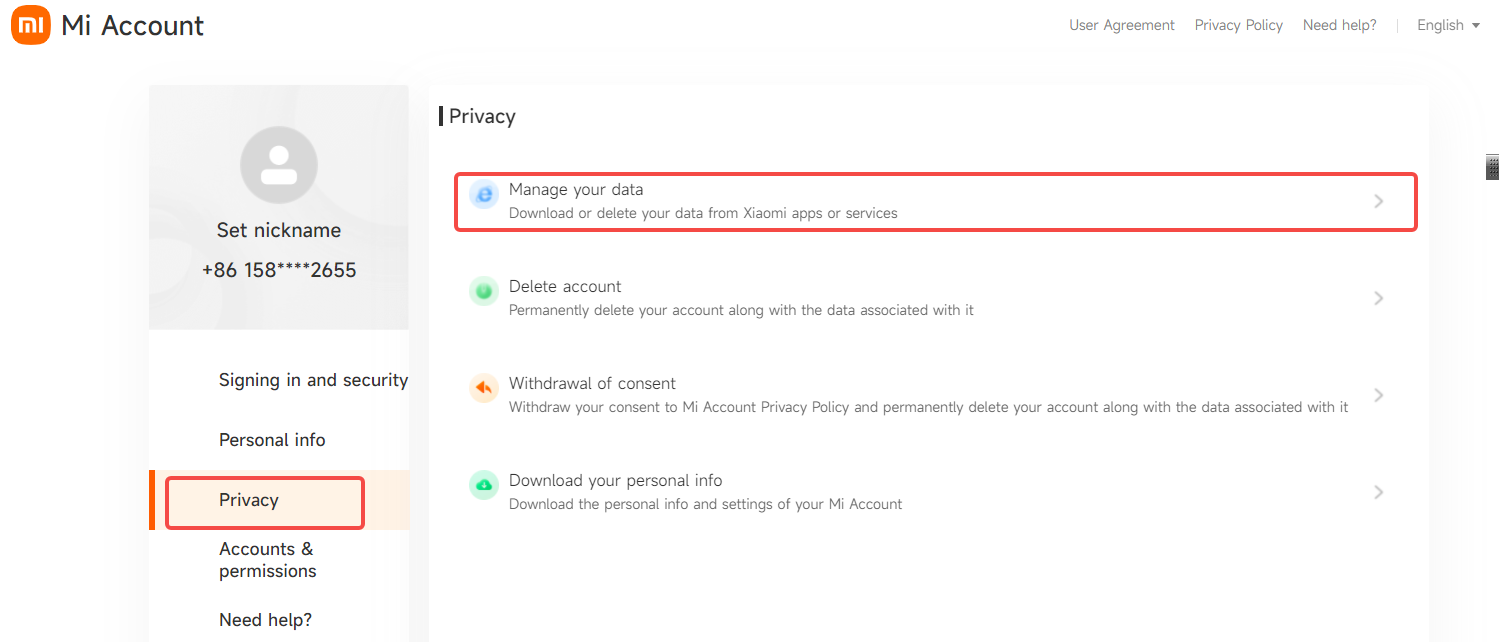The image size is (1499, 642).
Task: Click the profile avatar picture
Action: (x=279, y=166)
